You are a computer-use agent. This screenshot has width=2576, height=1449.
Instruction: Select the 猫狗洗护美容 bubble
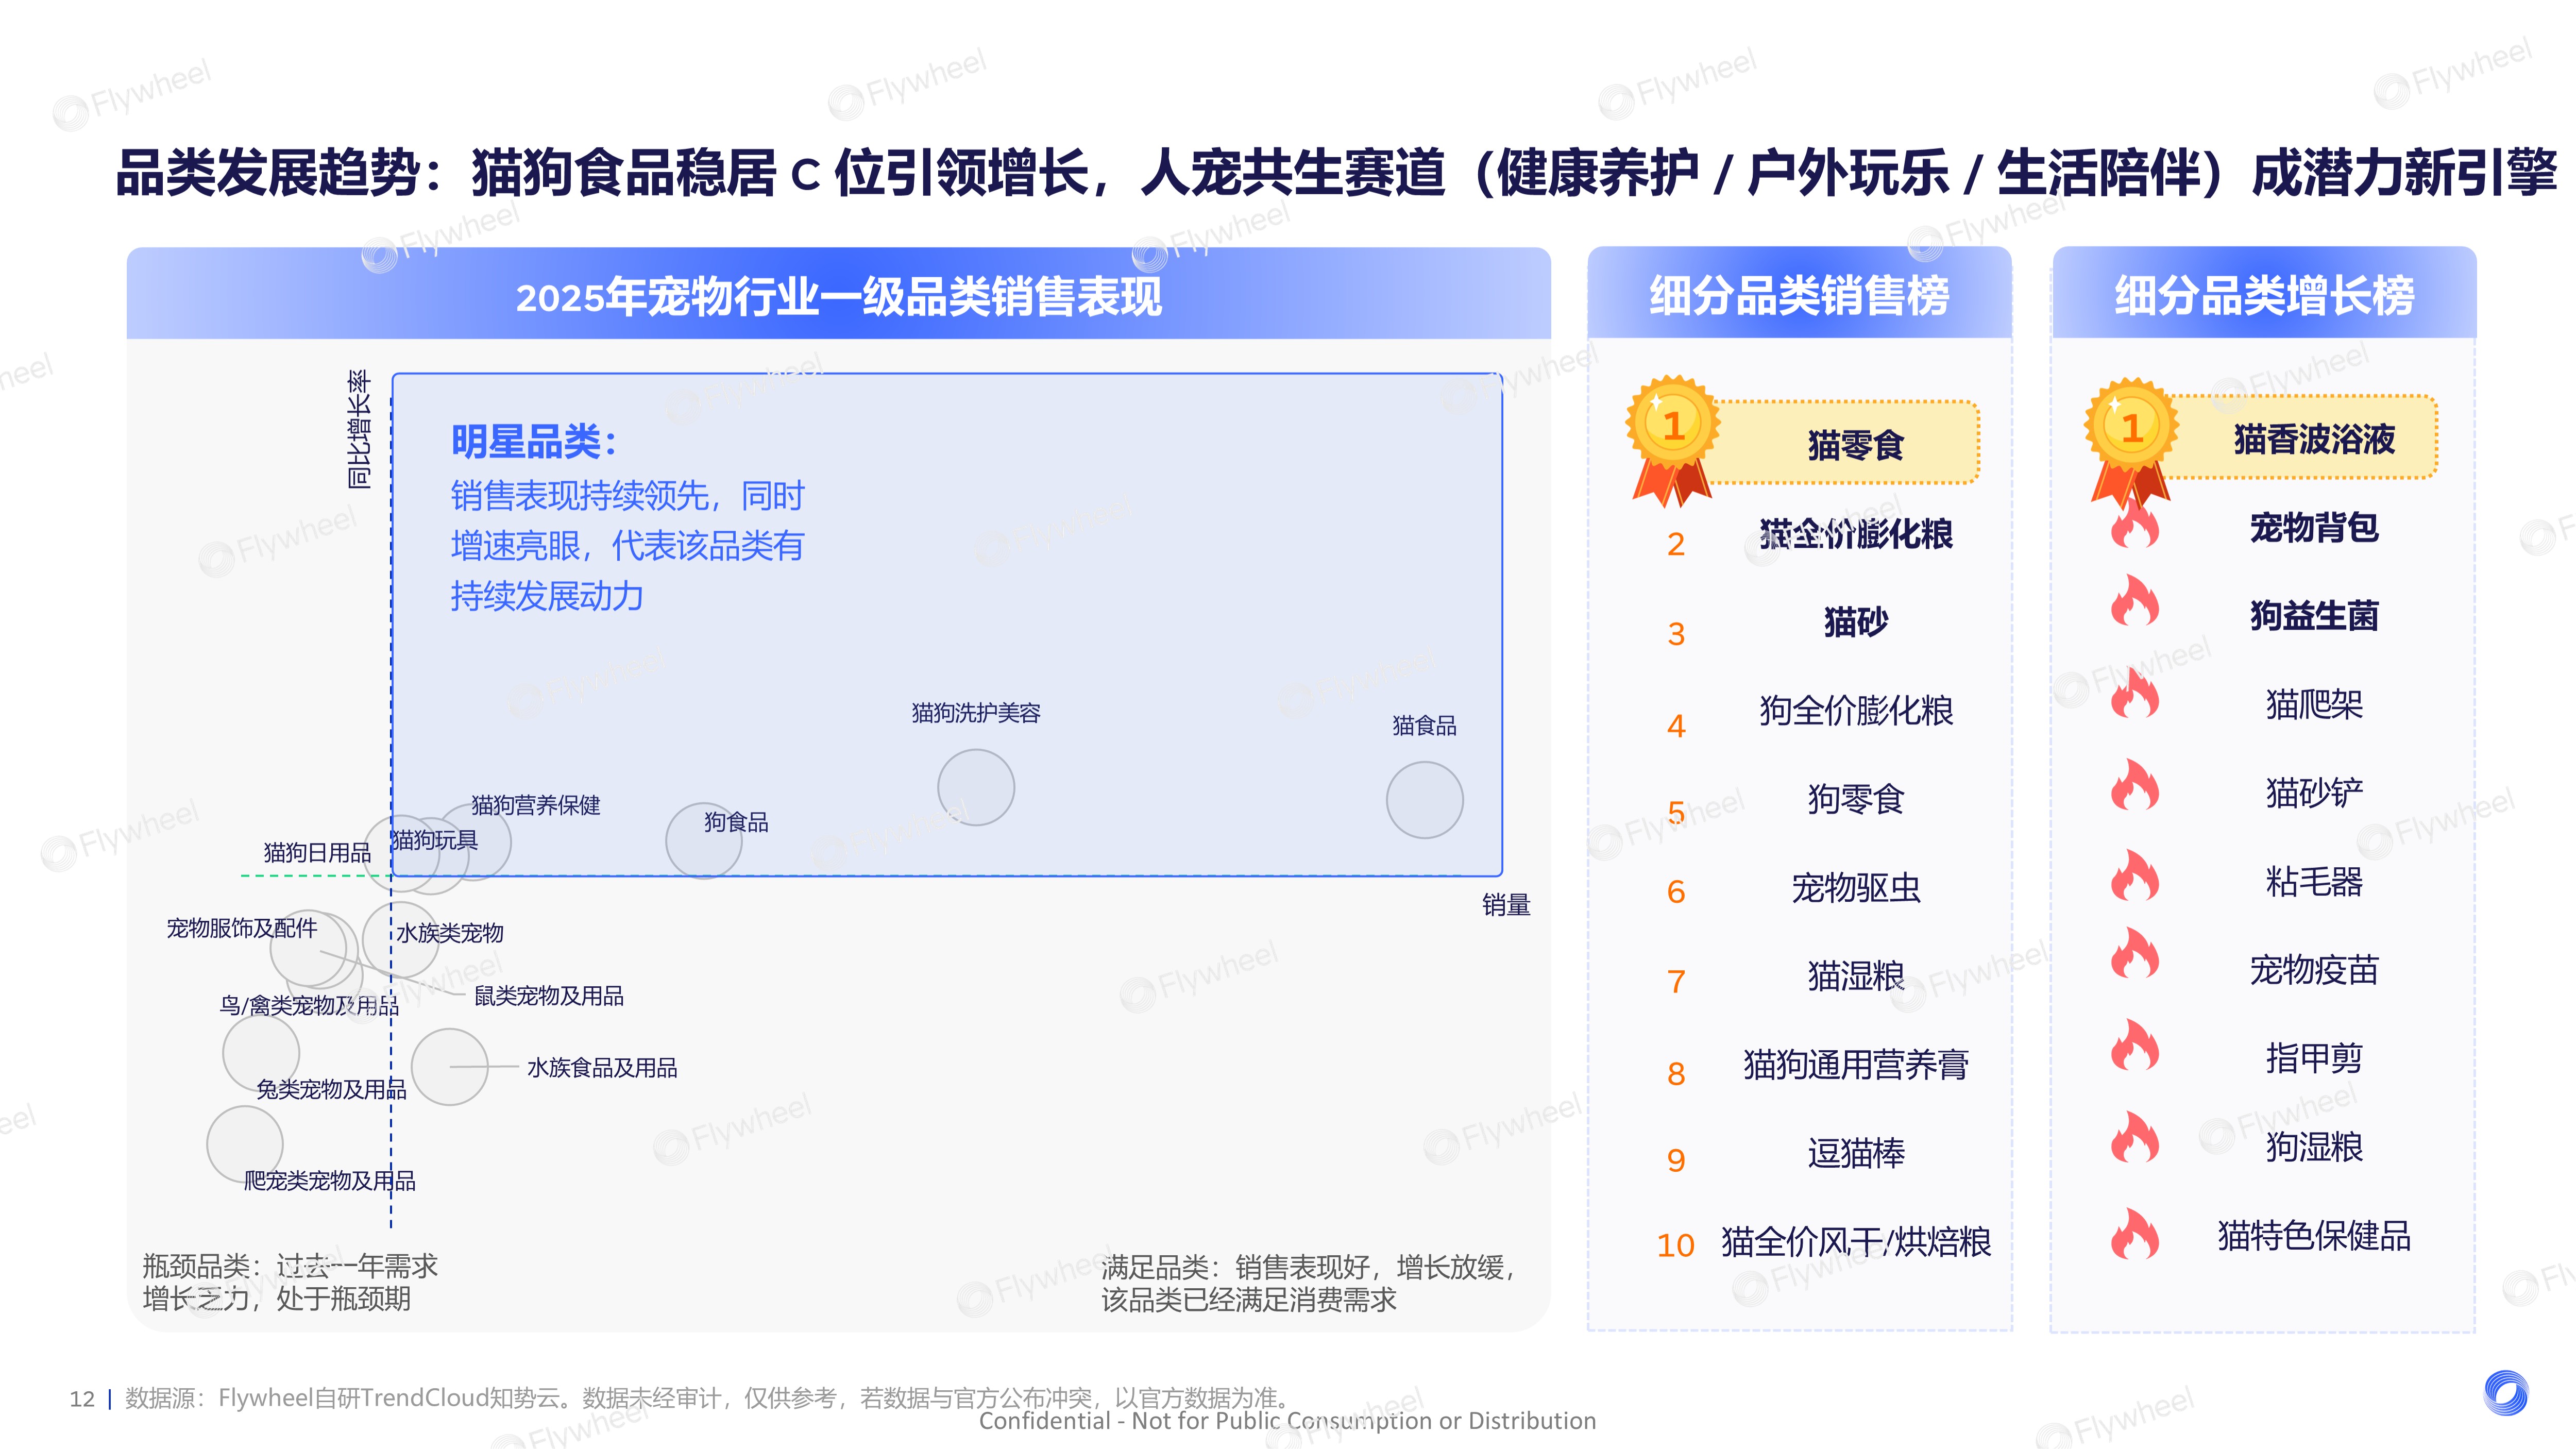[976, 787]
